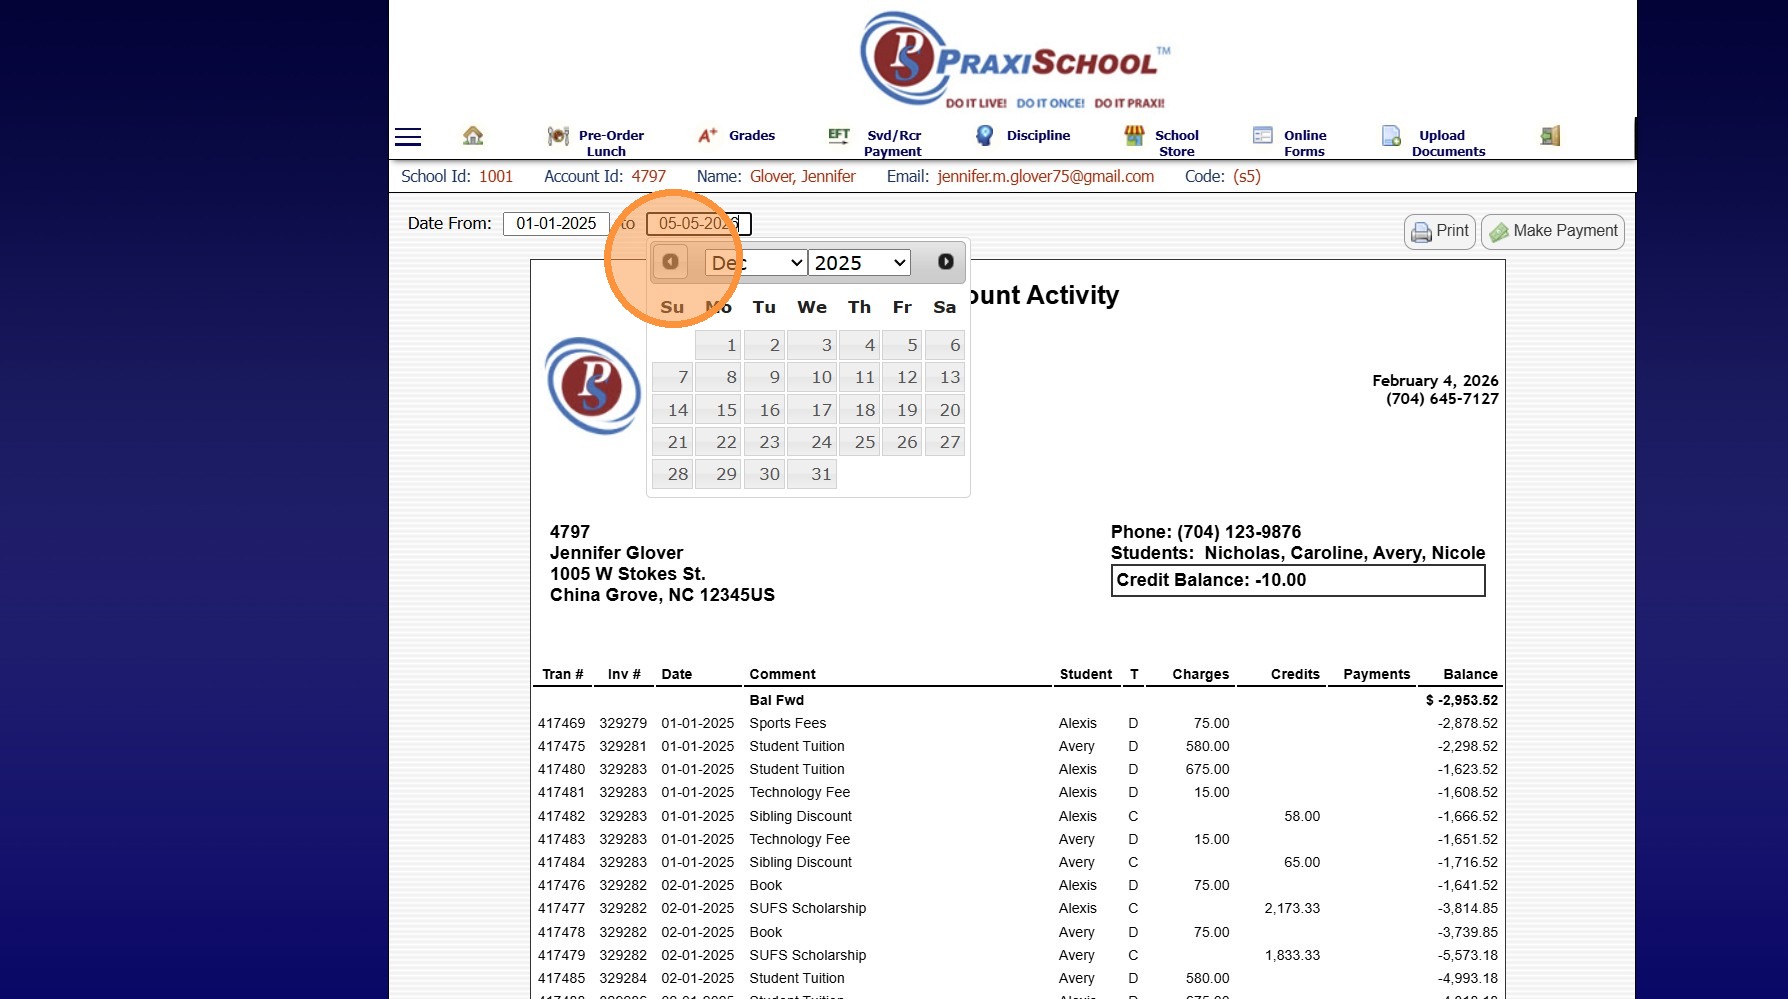Viewport: 1788px width, 999px height.
Task: Click the exit door icon in navigation
Action: pos(1550,135)
